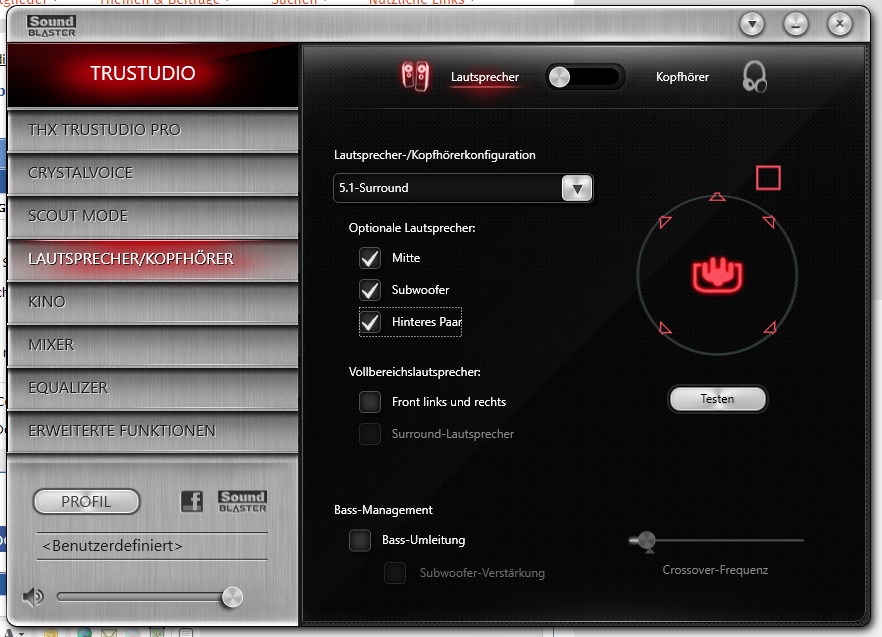Enable Front links und rechts checkbox
The width and height of the screenshot is (882, 637).
pos(370,402)
